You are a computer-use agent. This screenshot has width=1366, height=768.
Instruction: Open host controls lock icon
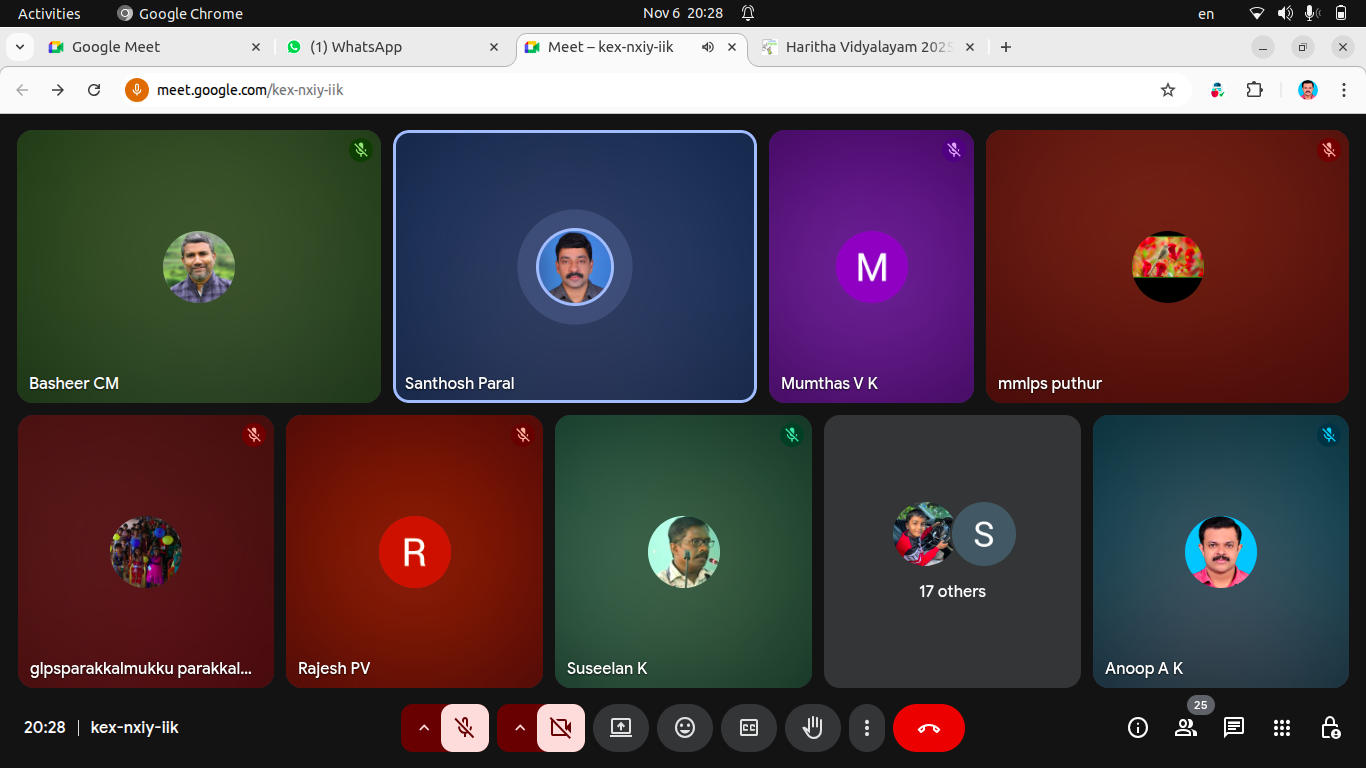[x=1330, y=728]
